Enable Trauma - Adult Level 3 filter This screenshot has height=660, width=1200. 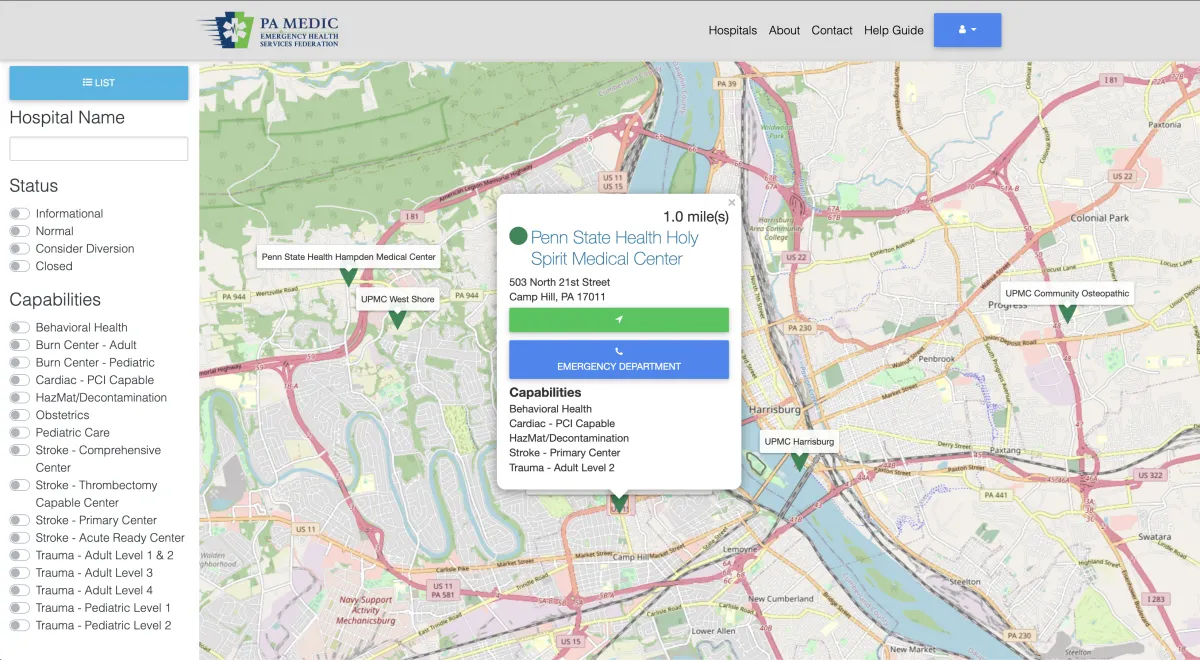point(19,573)
